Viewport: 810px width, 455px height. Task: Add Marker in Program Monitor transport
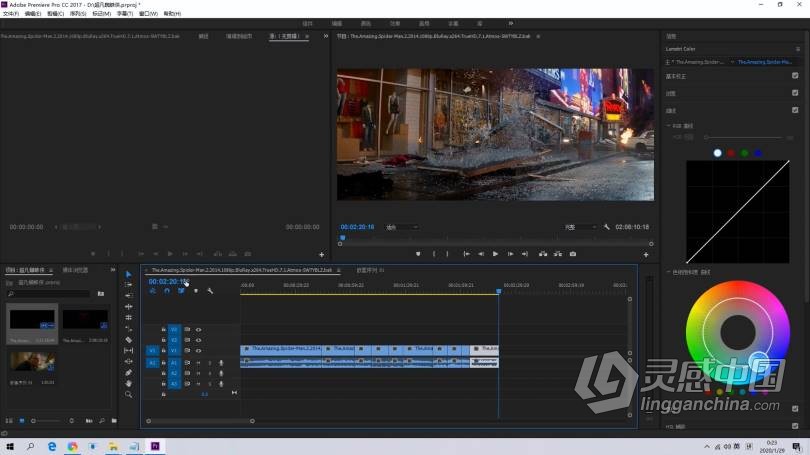[418, 254]
